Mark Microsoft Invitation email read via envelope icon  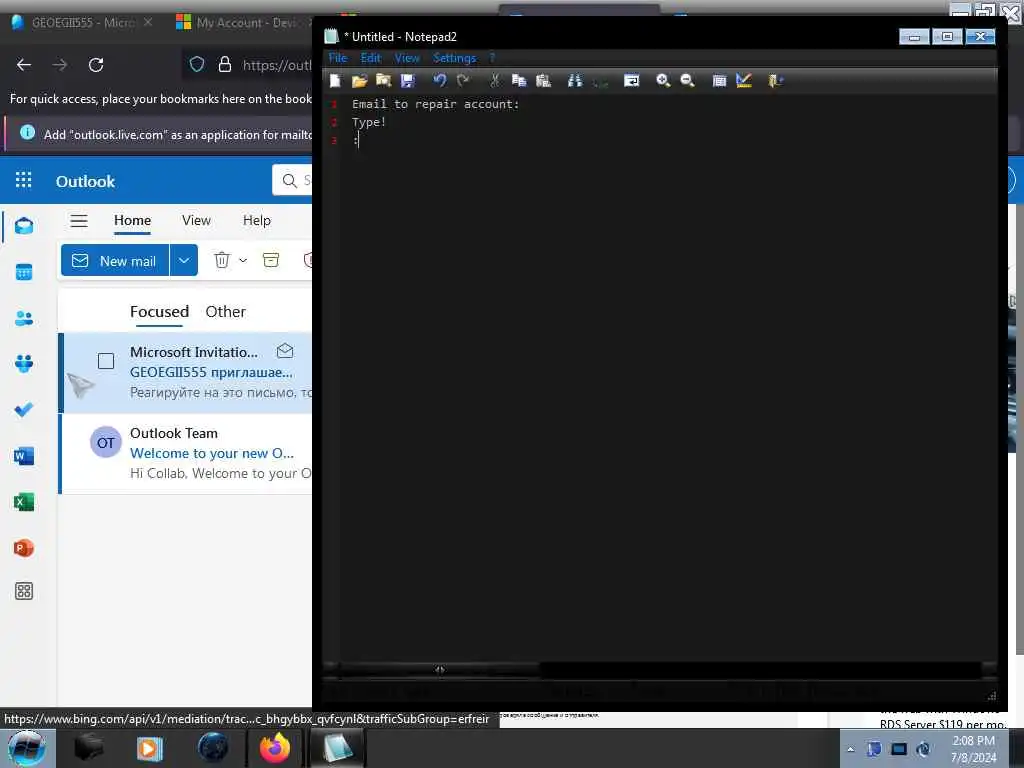point(285,351)
